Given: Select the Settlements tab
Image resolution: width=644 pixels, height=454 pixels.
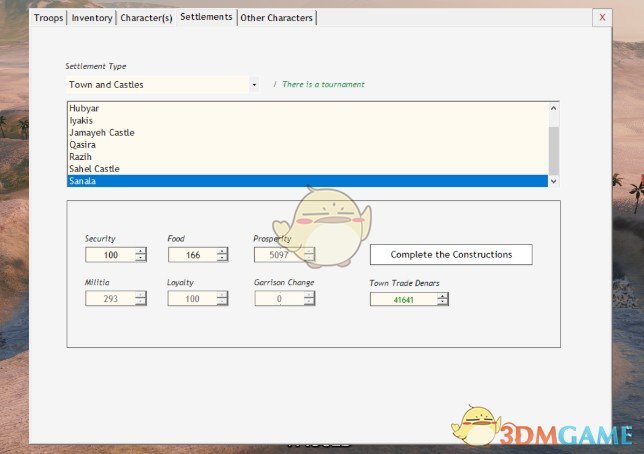Looking at the screenshot, I should [x=206, y=17].
